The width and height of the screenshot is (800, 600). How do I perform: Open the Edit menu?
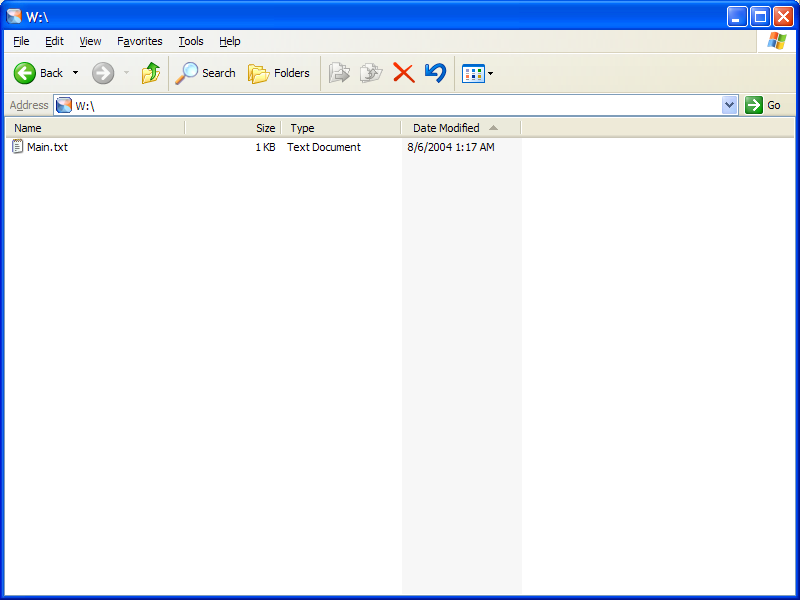[54, 41]
